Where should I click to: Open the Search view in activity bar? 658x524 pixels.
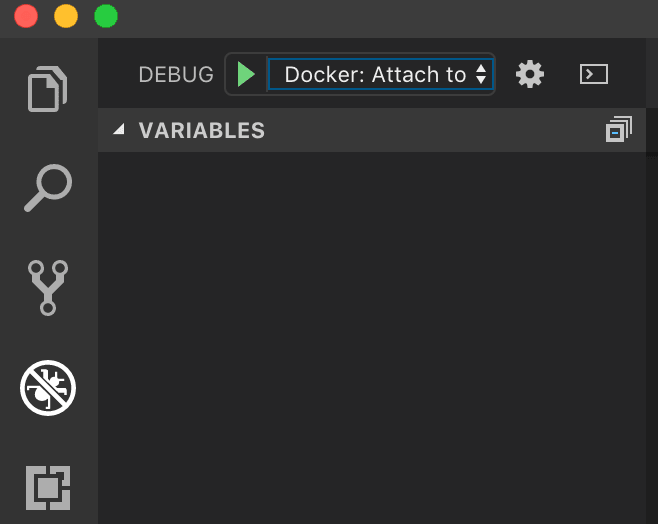pos(48,188)
